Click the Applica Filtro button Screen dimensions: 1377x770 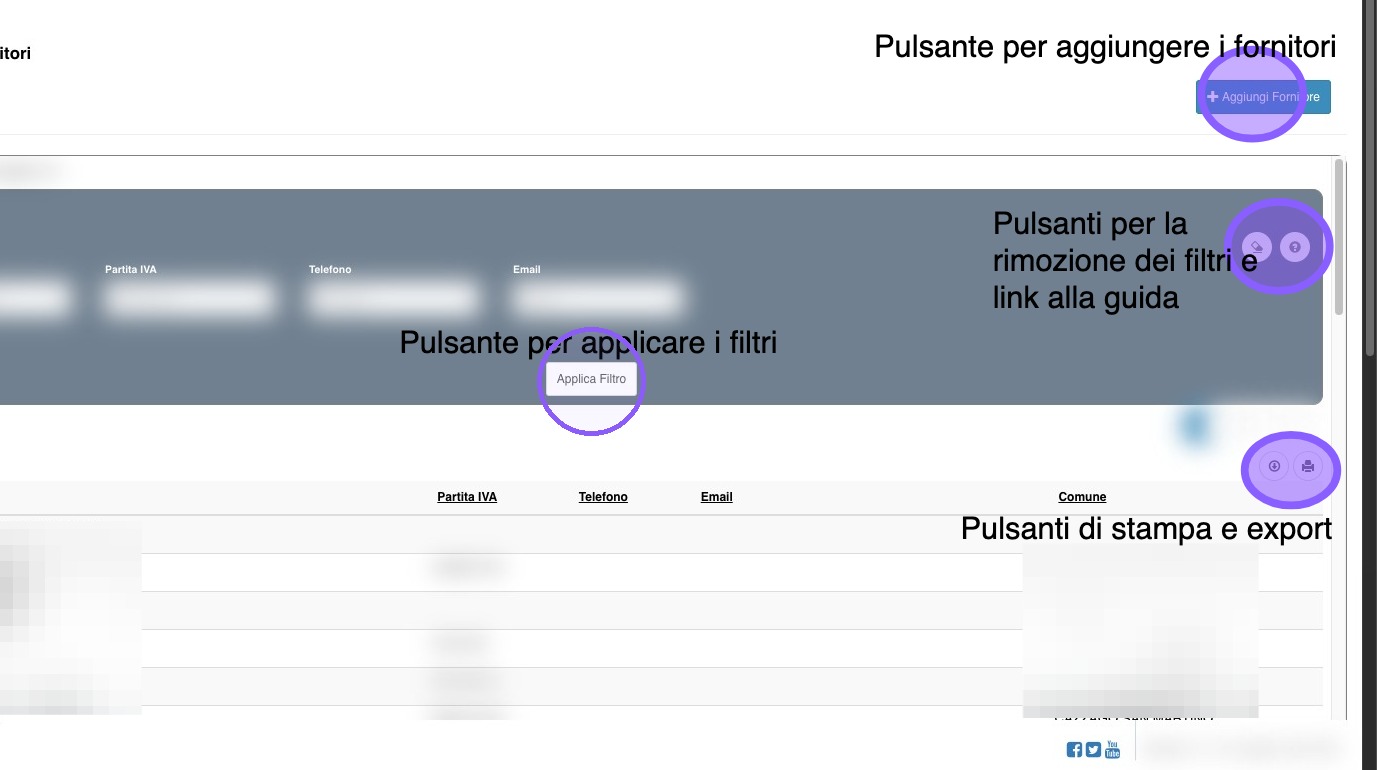point(591,379)
